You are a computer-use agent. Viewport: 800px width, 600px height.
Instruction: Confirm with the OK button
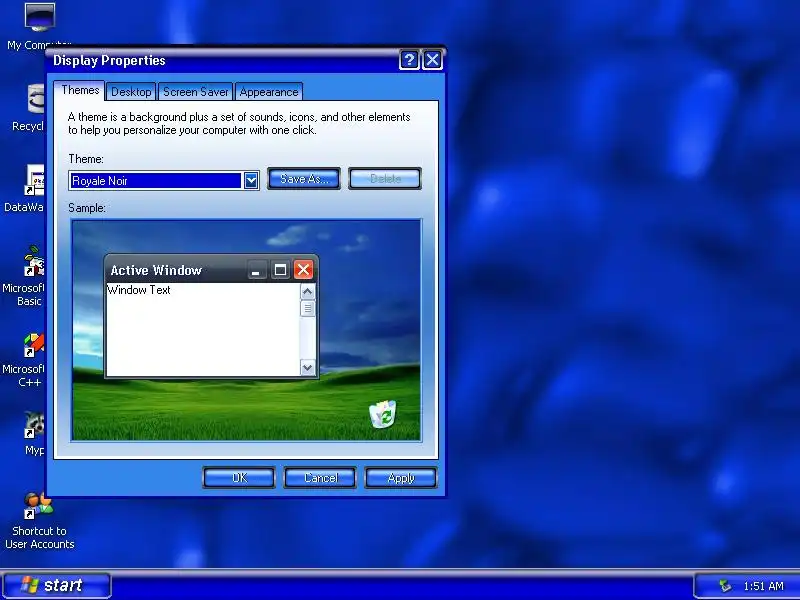click(239, 478)
